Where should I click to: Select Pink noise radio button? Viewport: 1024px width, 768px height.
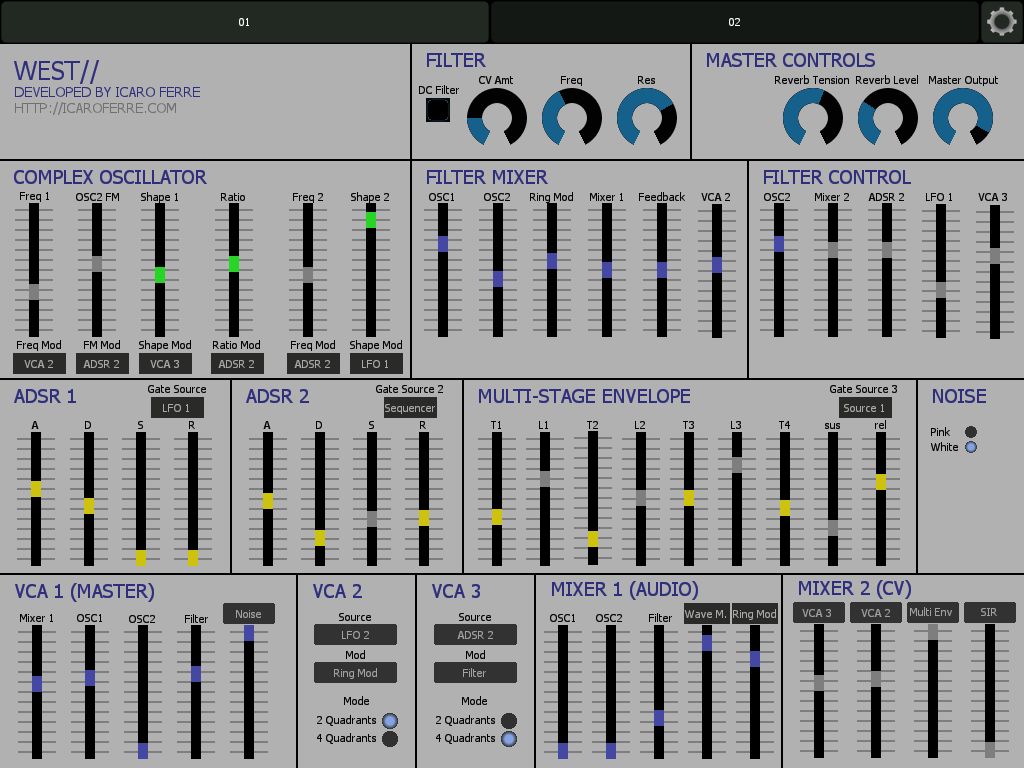click(971, 432)
